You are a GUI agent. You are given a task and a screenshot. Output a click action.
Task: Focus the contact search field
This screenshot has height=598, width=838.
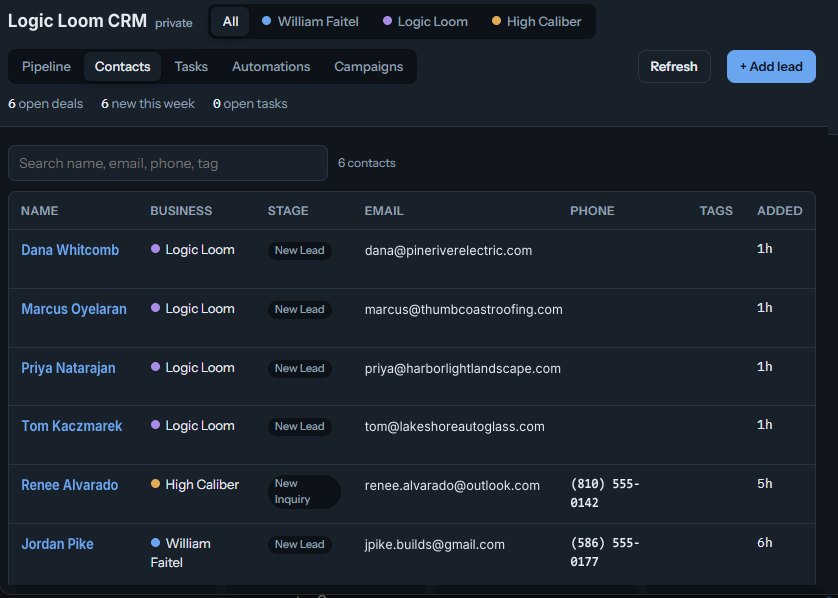[x=168, y=163]
